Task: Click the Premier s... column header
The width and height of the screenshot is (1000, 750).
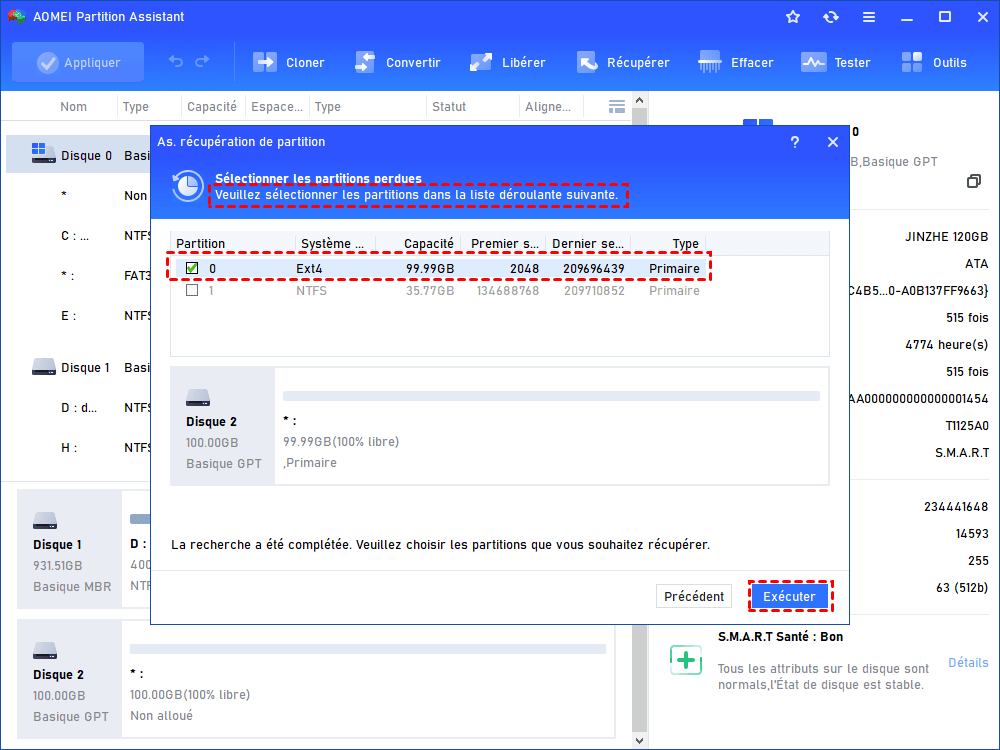Action: [504, 244]
